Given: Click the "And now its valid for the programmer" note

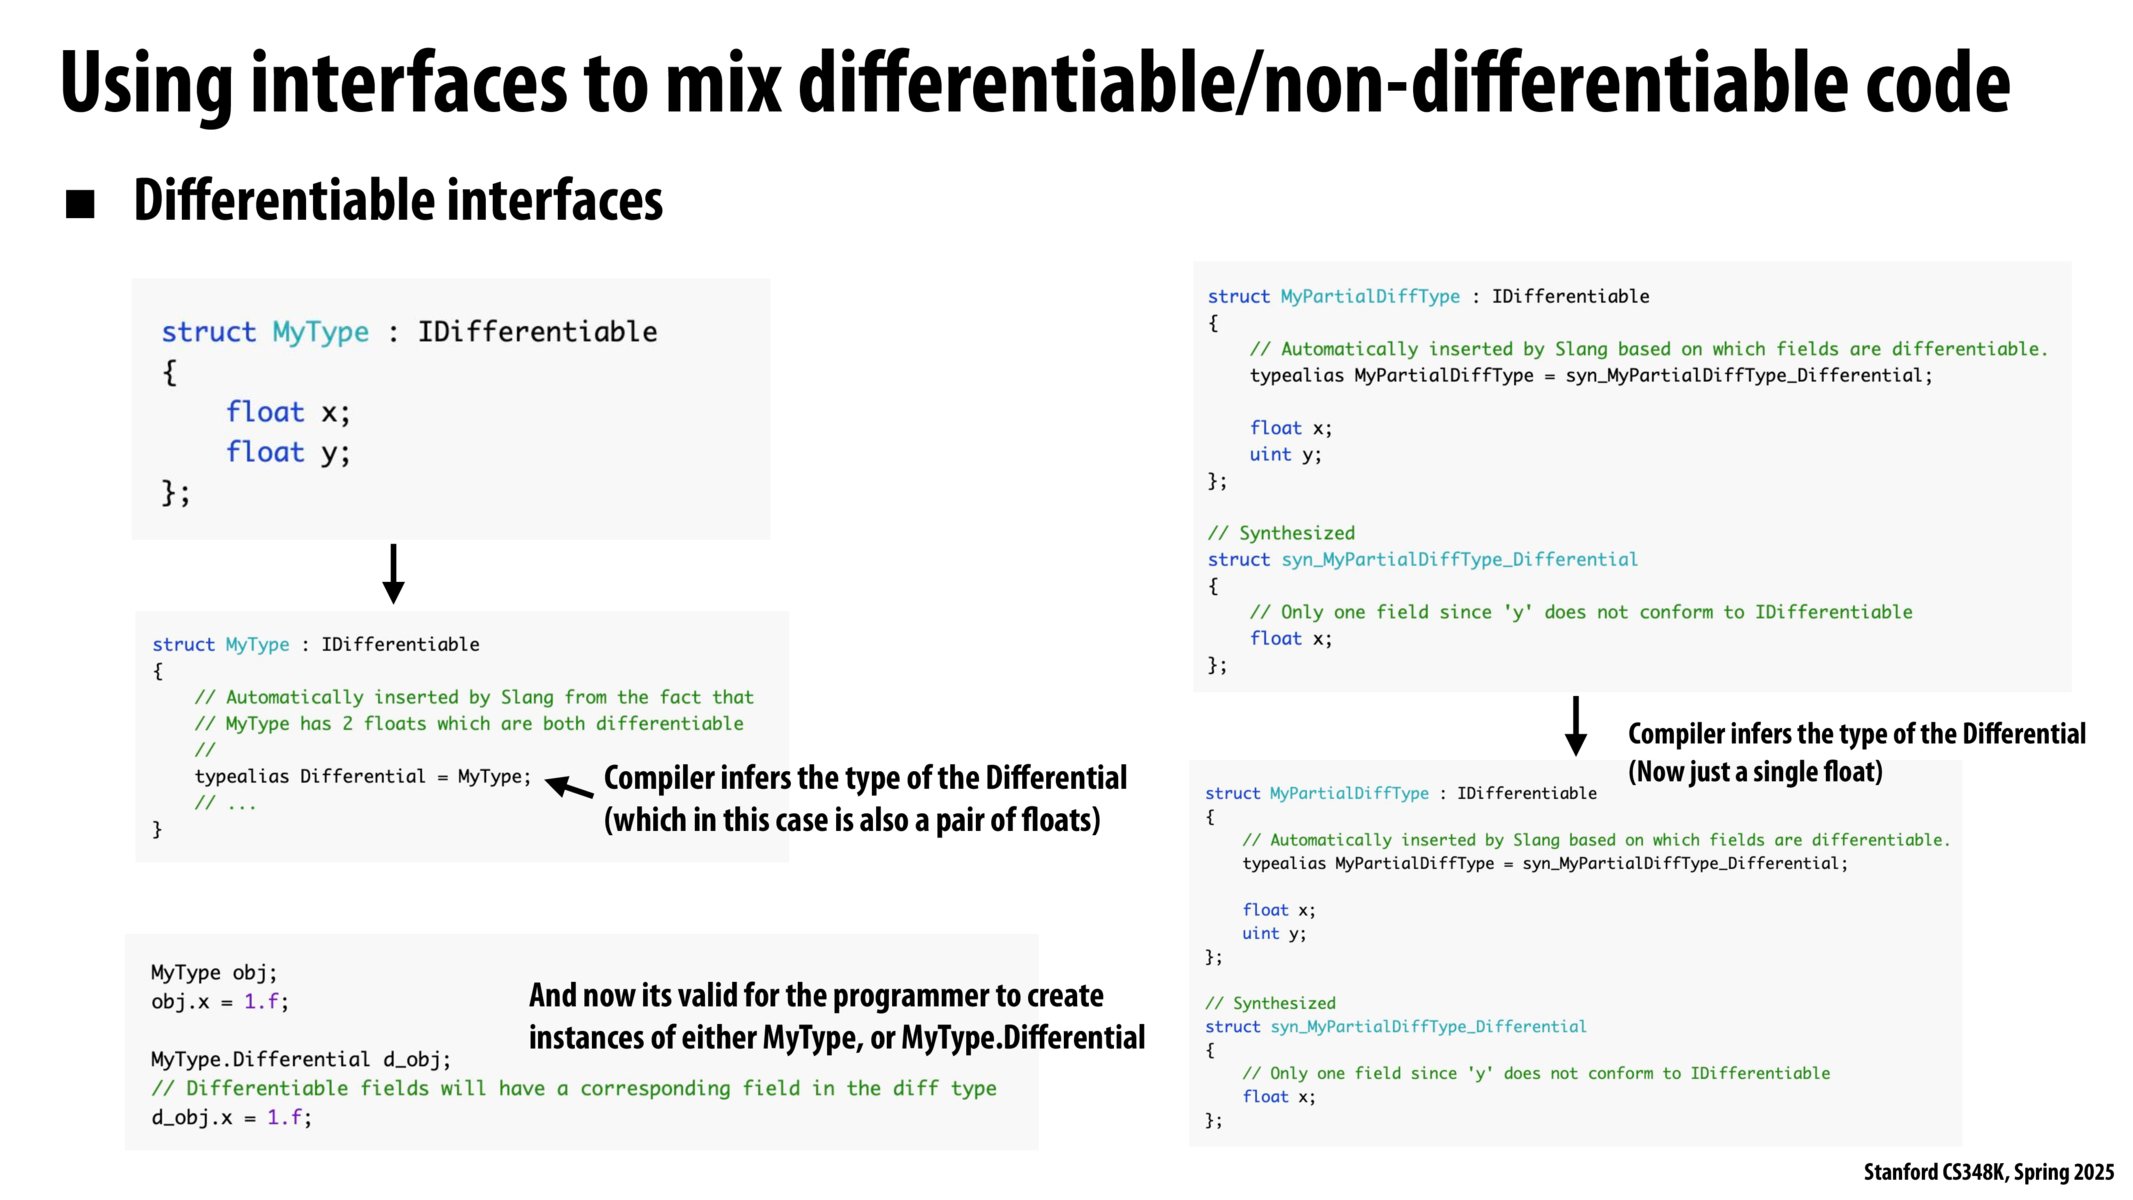Looking at the screenshot, I should tap(816, 996).
